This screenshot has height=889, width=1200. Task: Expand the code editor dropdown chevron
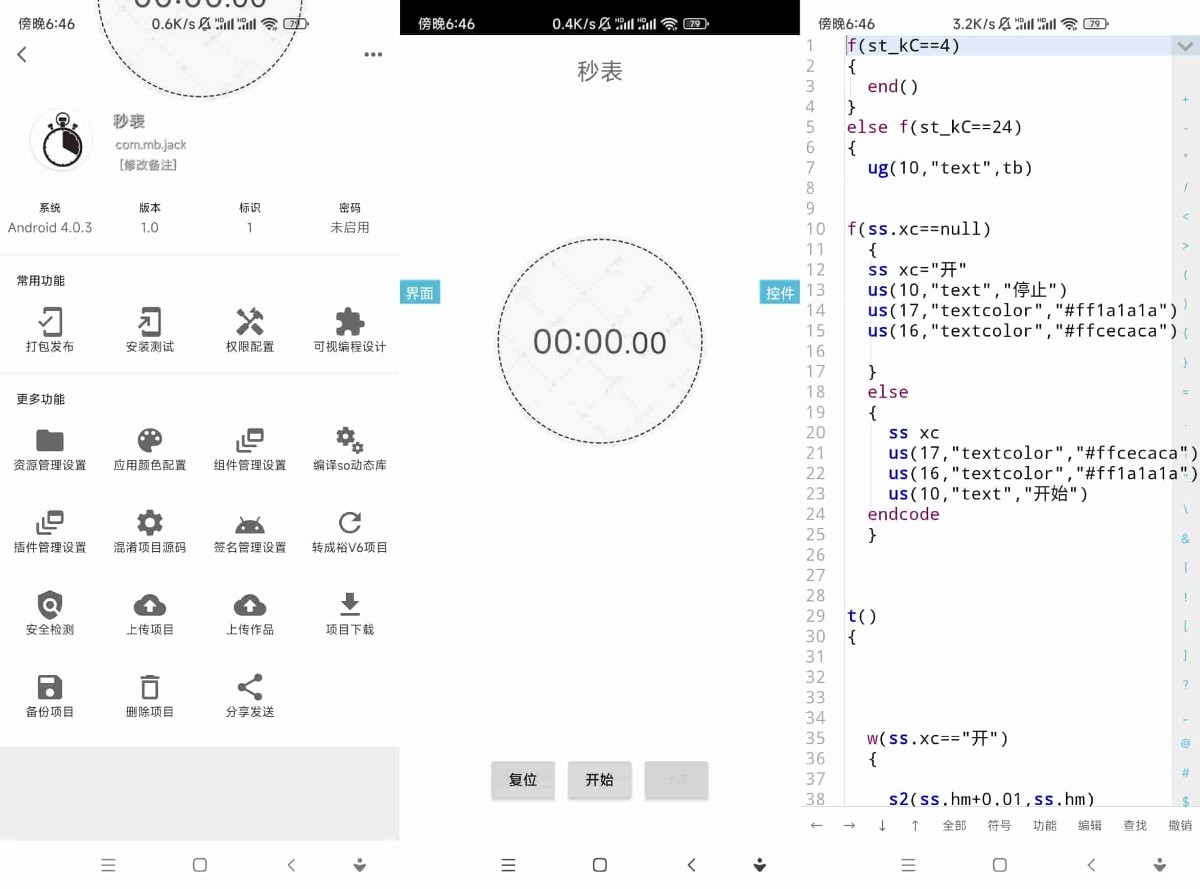point(1185,46)
